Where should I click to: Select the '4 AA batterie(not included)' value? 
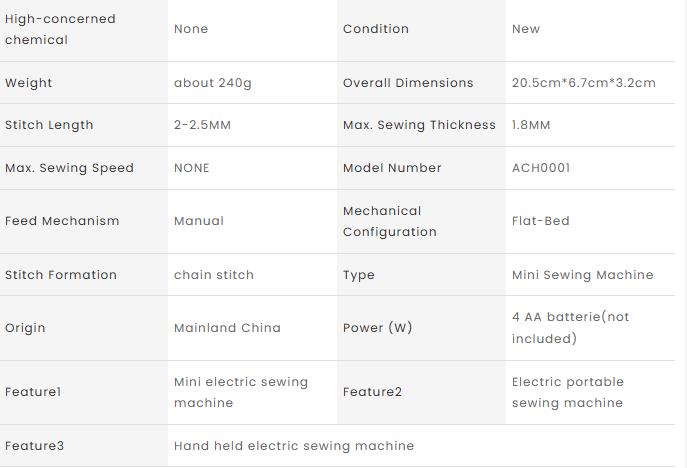570,328
